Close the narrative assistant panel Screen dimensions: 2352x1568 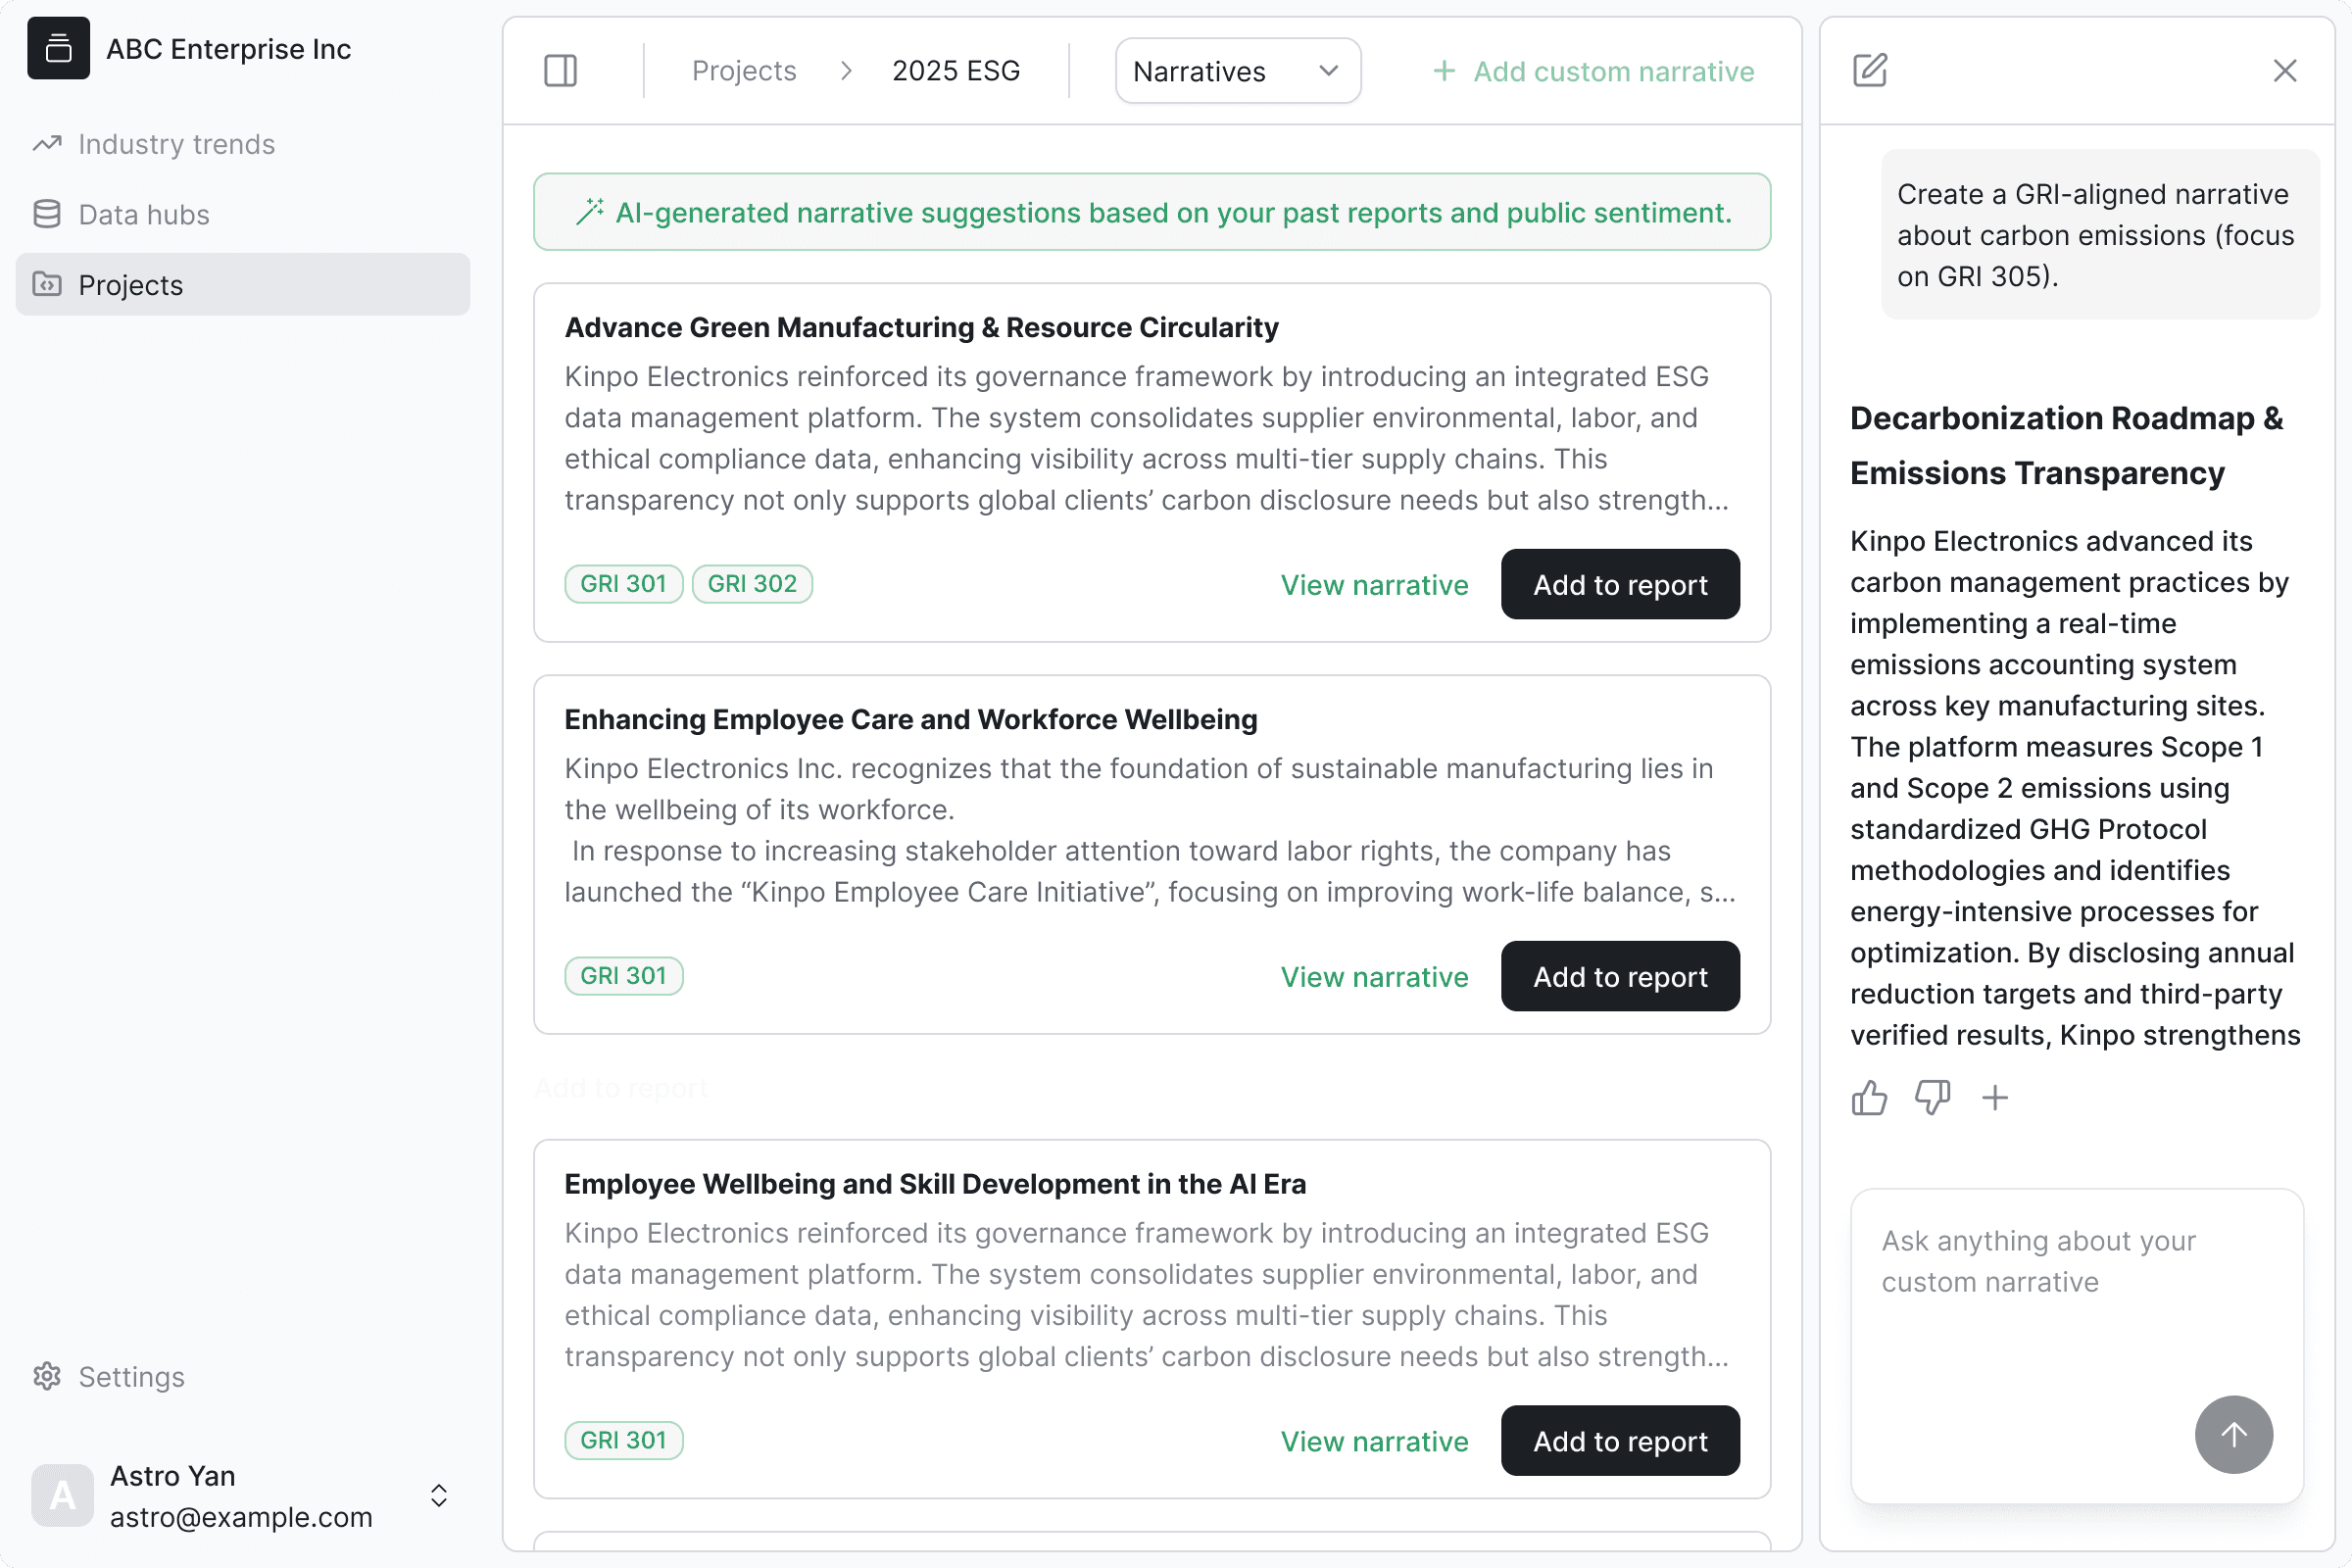[2284, 71]
